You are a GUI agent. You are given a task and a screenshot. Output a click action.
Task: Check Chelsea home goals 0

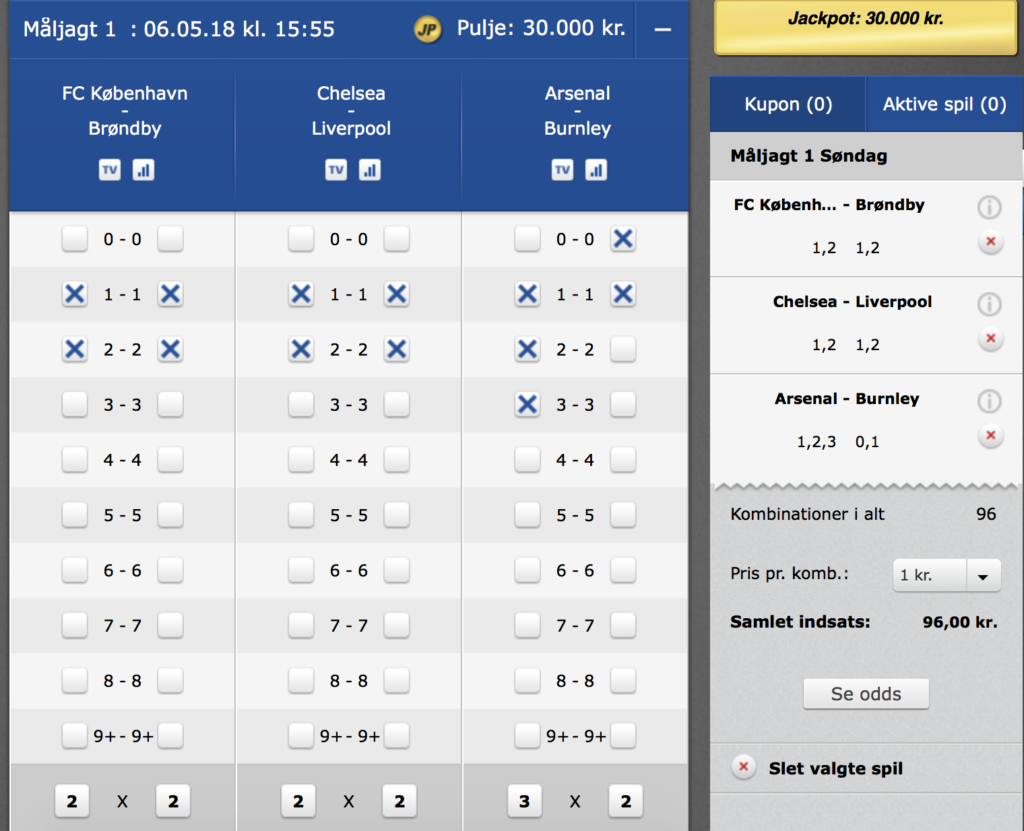pyautogui.click(x=301, y=239)
